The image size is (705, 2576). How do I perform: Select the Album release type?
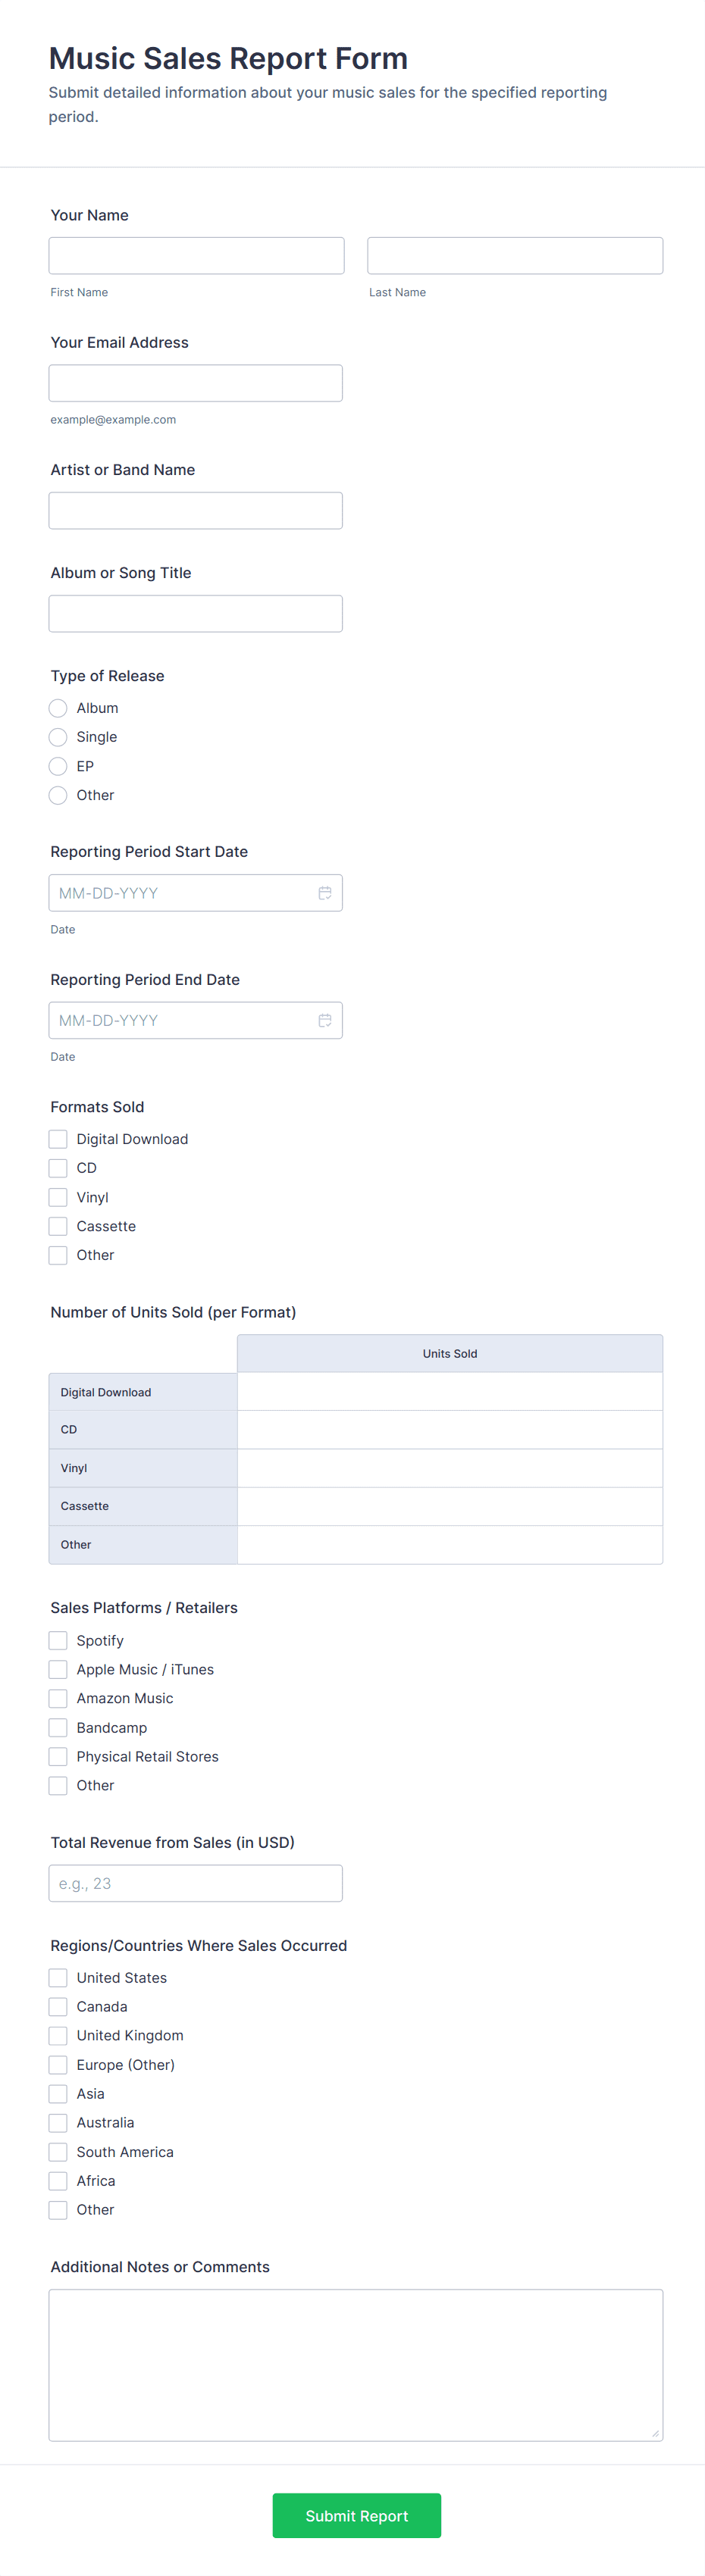pos(58,708)
